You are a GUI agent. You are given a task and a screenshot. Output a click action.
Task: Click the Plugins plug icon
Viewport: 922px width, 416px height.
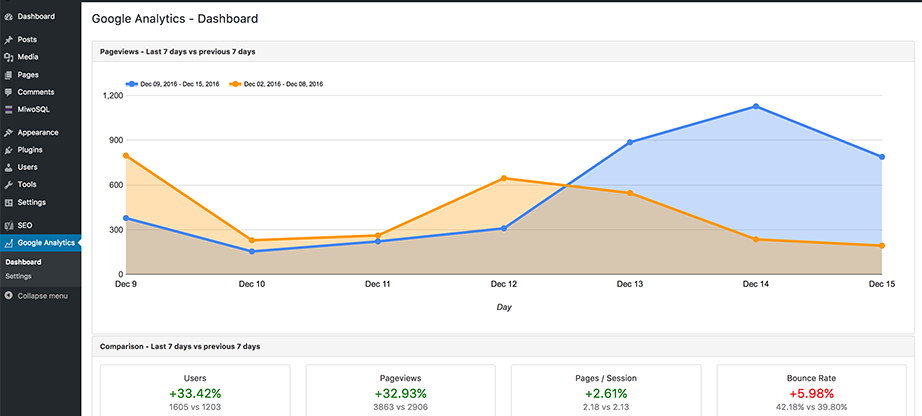(8, 150)
